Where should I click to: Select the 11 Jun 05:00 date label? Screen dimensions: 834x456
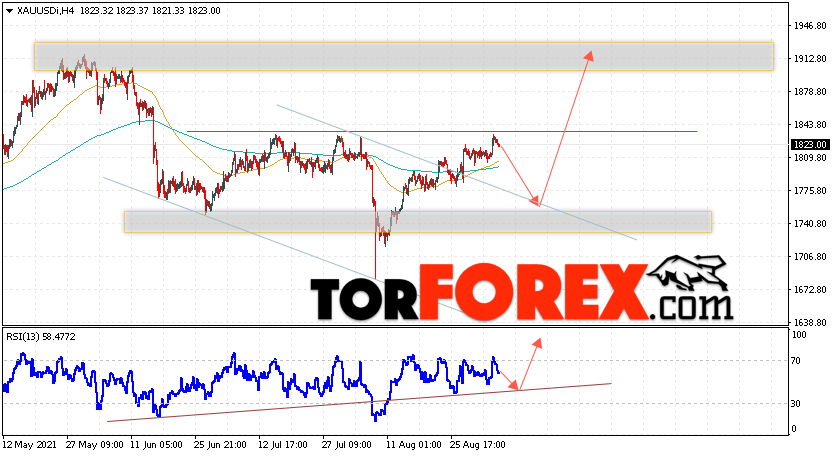(156, 444)
